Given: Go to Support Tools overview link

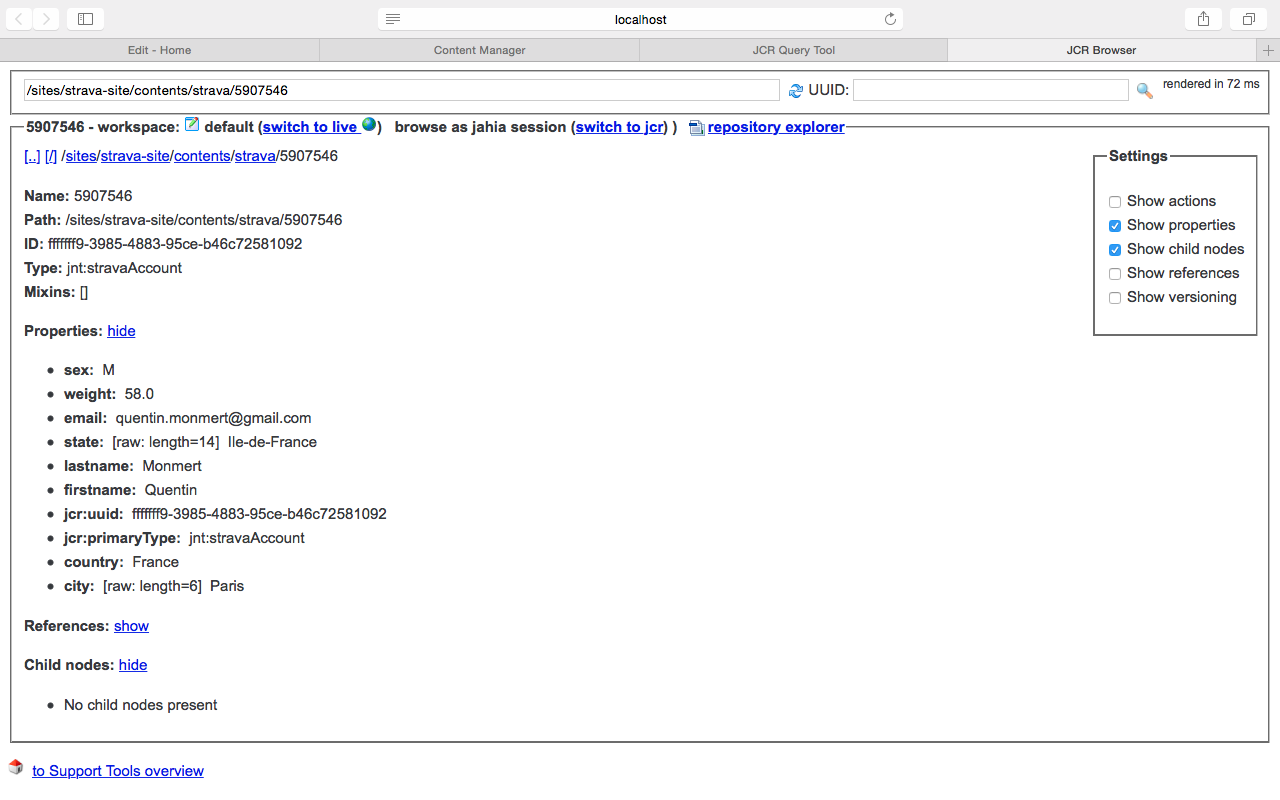Looking at the screenshot, I should (118, 771).
